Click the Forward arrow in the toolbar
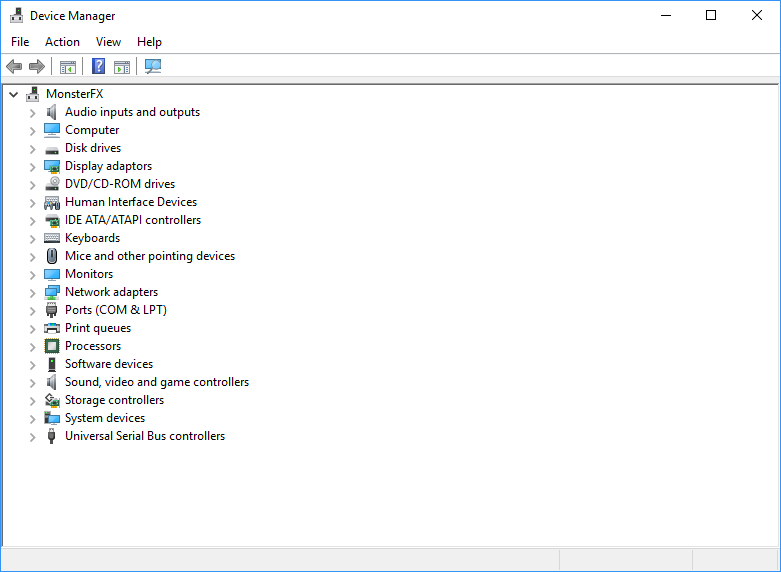781x572 pixels. click(x=37, y=67)
